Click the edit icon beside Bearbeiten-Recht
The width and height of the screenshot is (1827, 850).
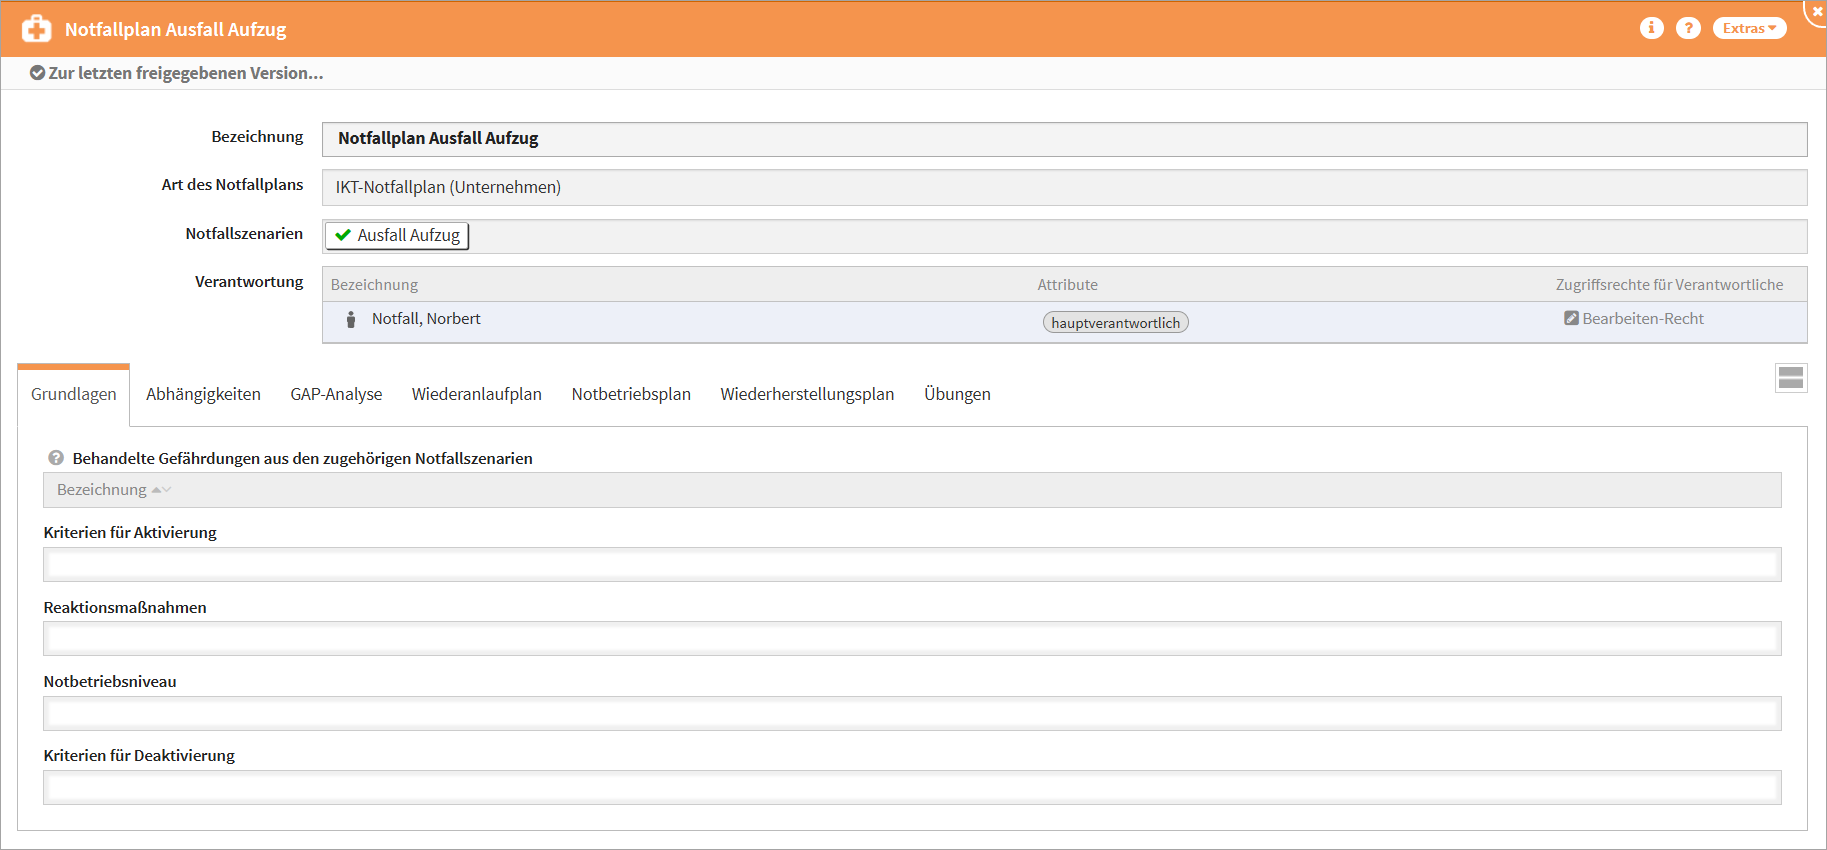1571,318
